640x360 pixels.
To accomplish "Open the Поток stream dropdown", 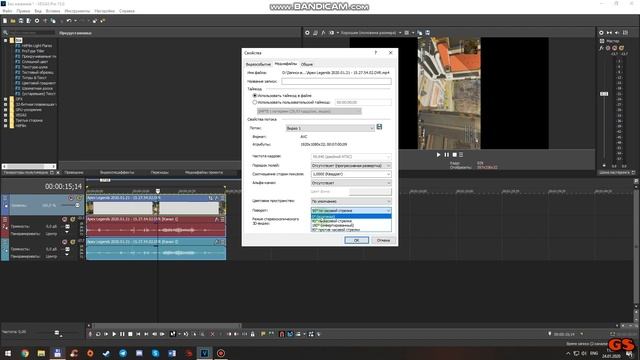I will click(x=330, y=128).
